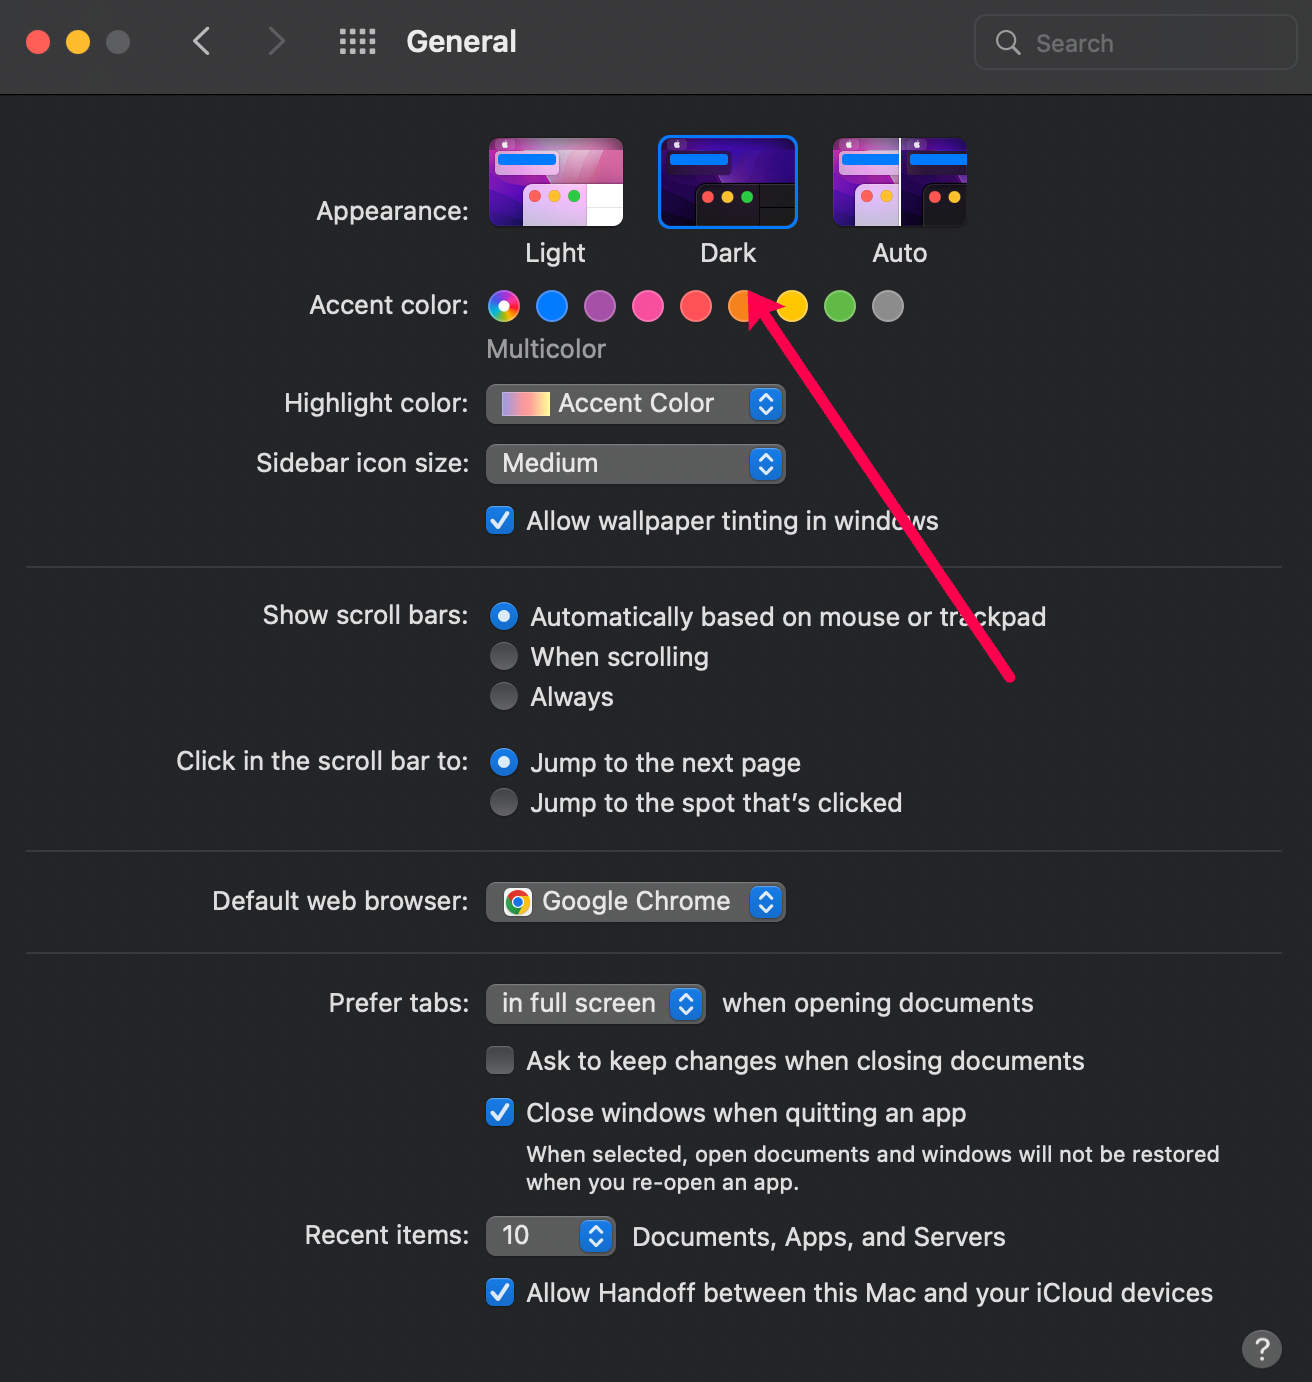The width and height of the screenshot is (1312, 1382).
Task: Open the Highlight color dropdown
Action: [636, 404]
